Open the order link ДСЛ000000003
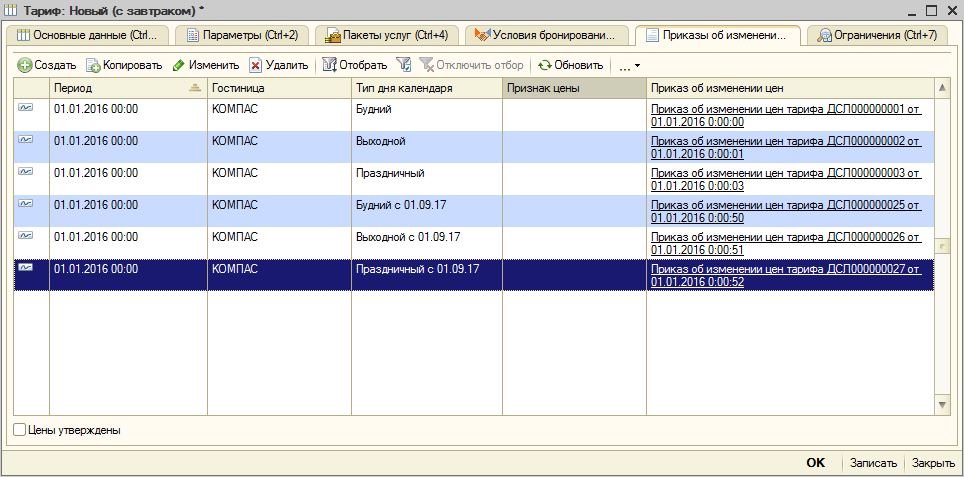Viewport: 964px width, 477px height. 786,179
